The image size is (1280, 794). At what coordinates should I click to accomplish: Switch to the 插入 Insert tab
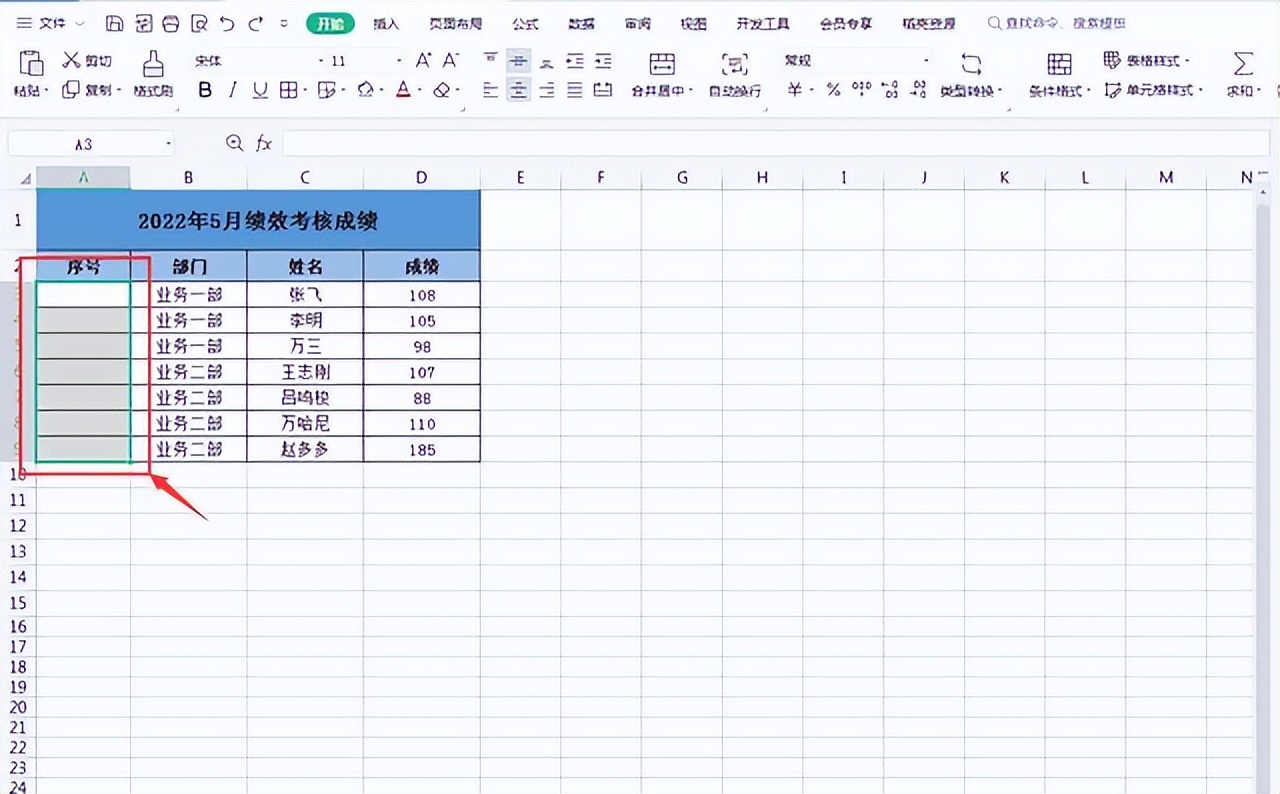click(386, 23)
